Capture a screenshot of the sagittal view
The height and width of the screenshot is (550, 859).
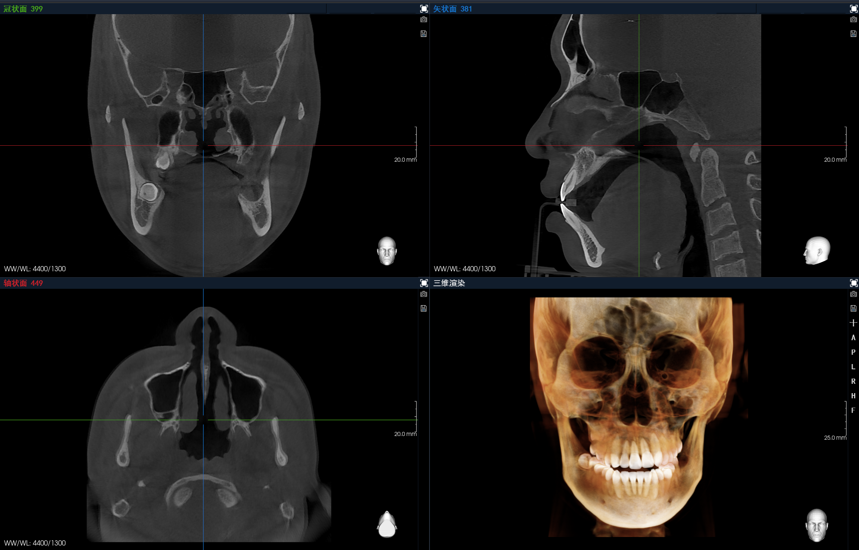tap(853, 20)
